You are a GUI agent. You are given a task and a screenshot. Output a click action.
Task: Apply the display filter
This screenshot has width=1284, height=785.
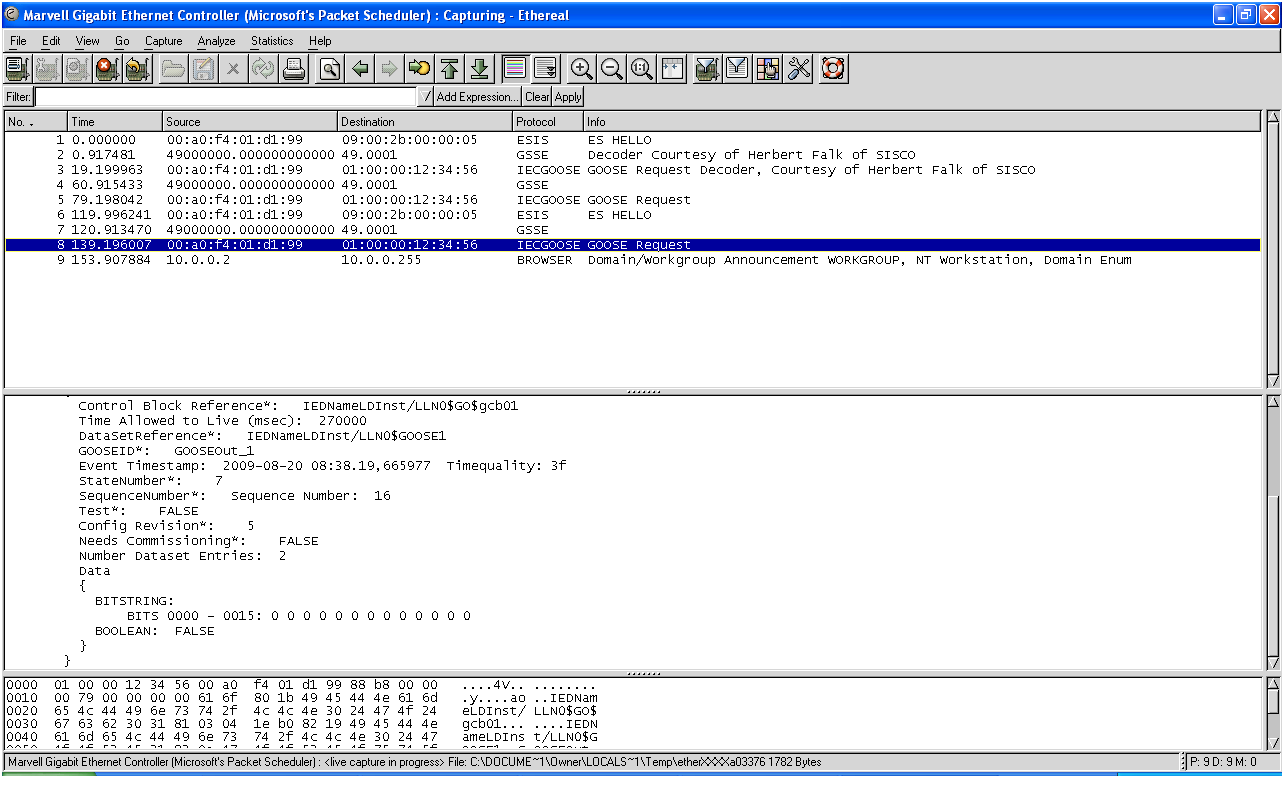click(x=568, y=97)
